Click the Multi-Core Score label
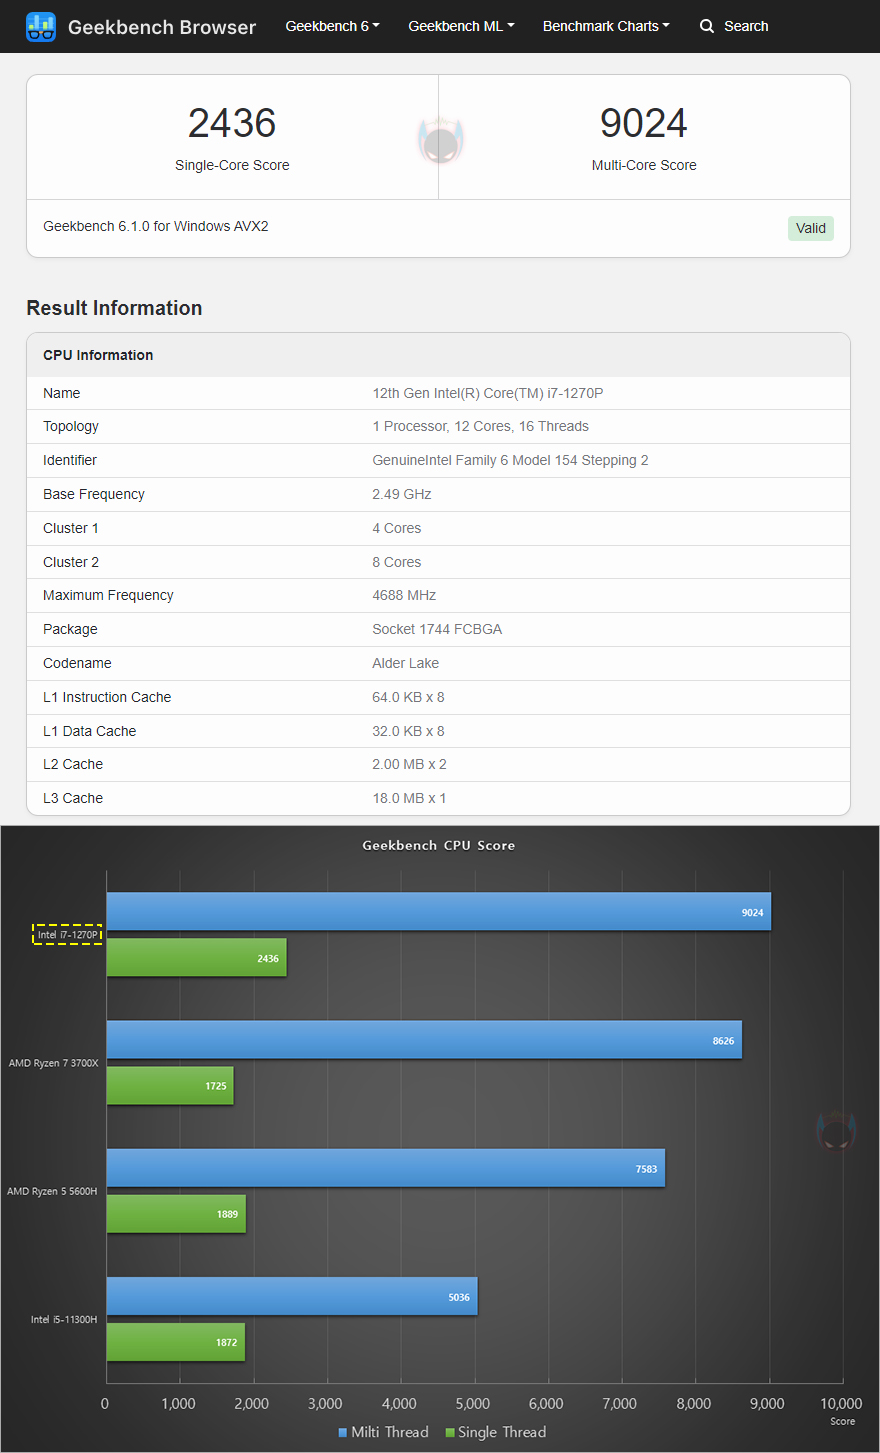Viewport: 880px width, 1453px height. click(644, 165)
